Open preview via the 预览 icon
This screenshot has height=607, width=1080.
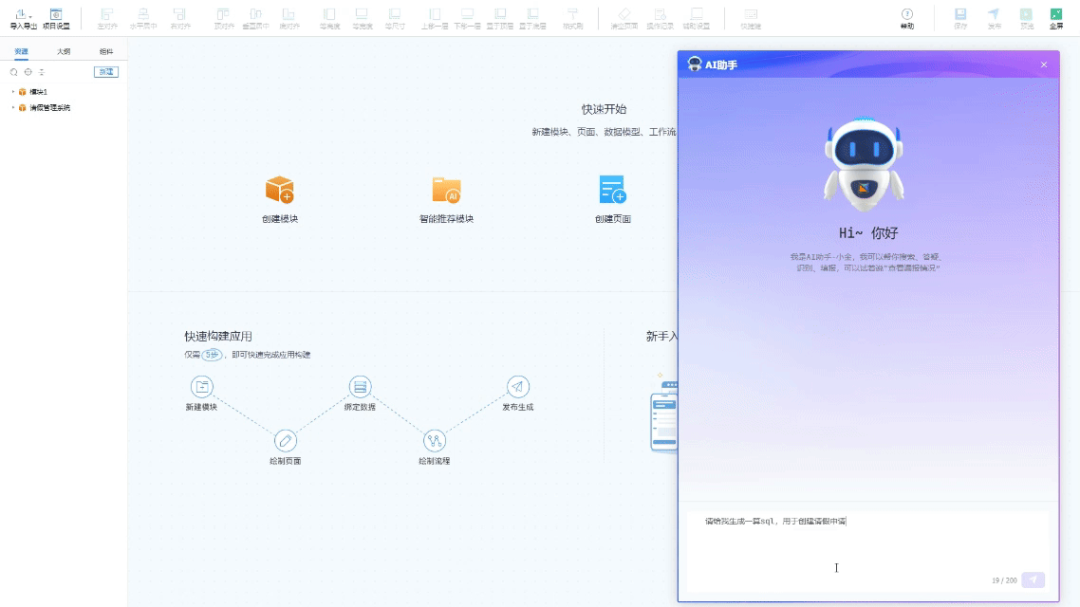pos(1024,17)
